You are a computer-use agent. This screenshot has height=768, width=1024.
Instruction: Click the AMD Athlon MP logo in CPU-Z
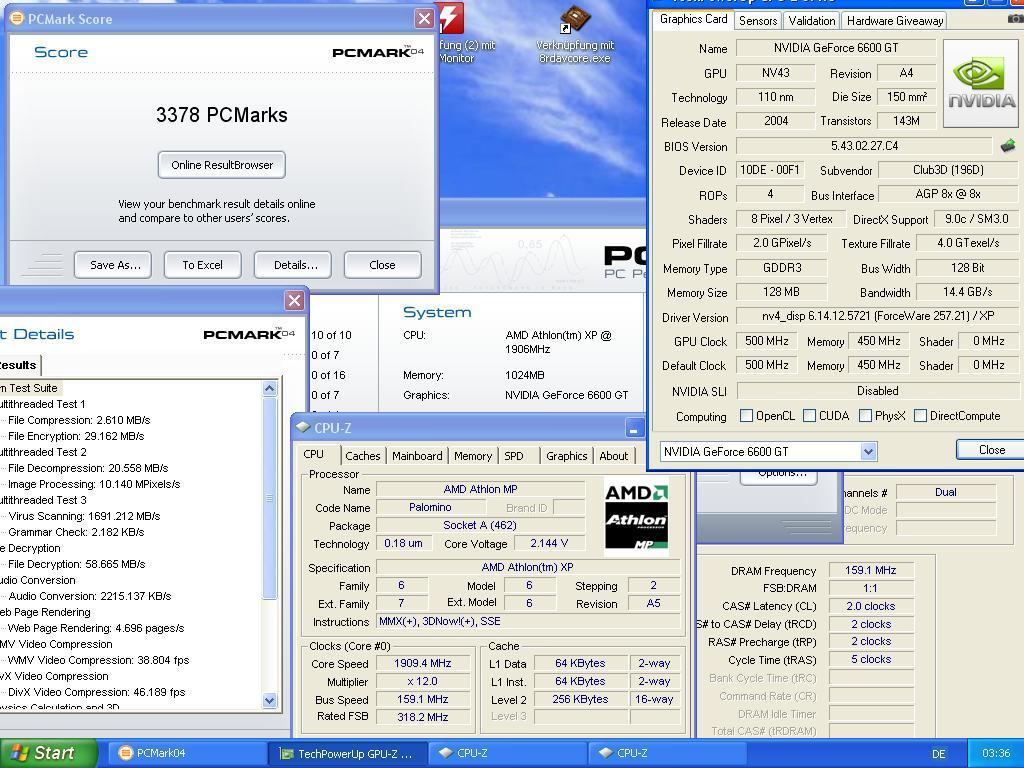[637, 518]
